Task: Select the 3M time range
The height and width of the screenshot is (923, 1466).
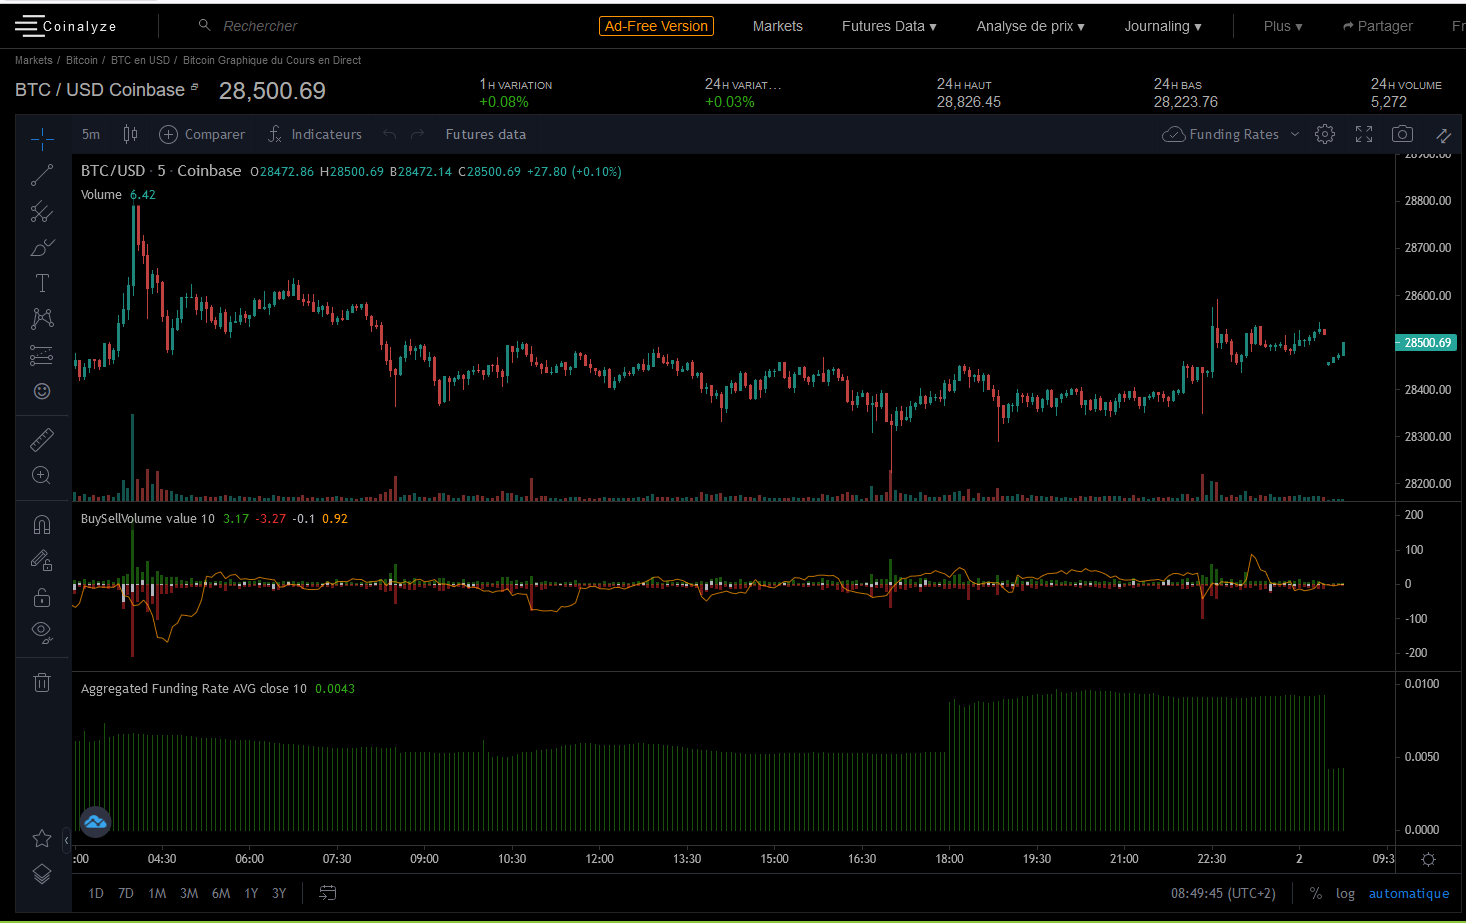Action: (189, 893)
